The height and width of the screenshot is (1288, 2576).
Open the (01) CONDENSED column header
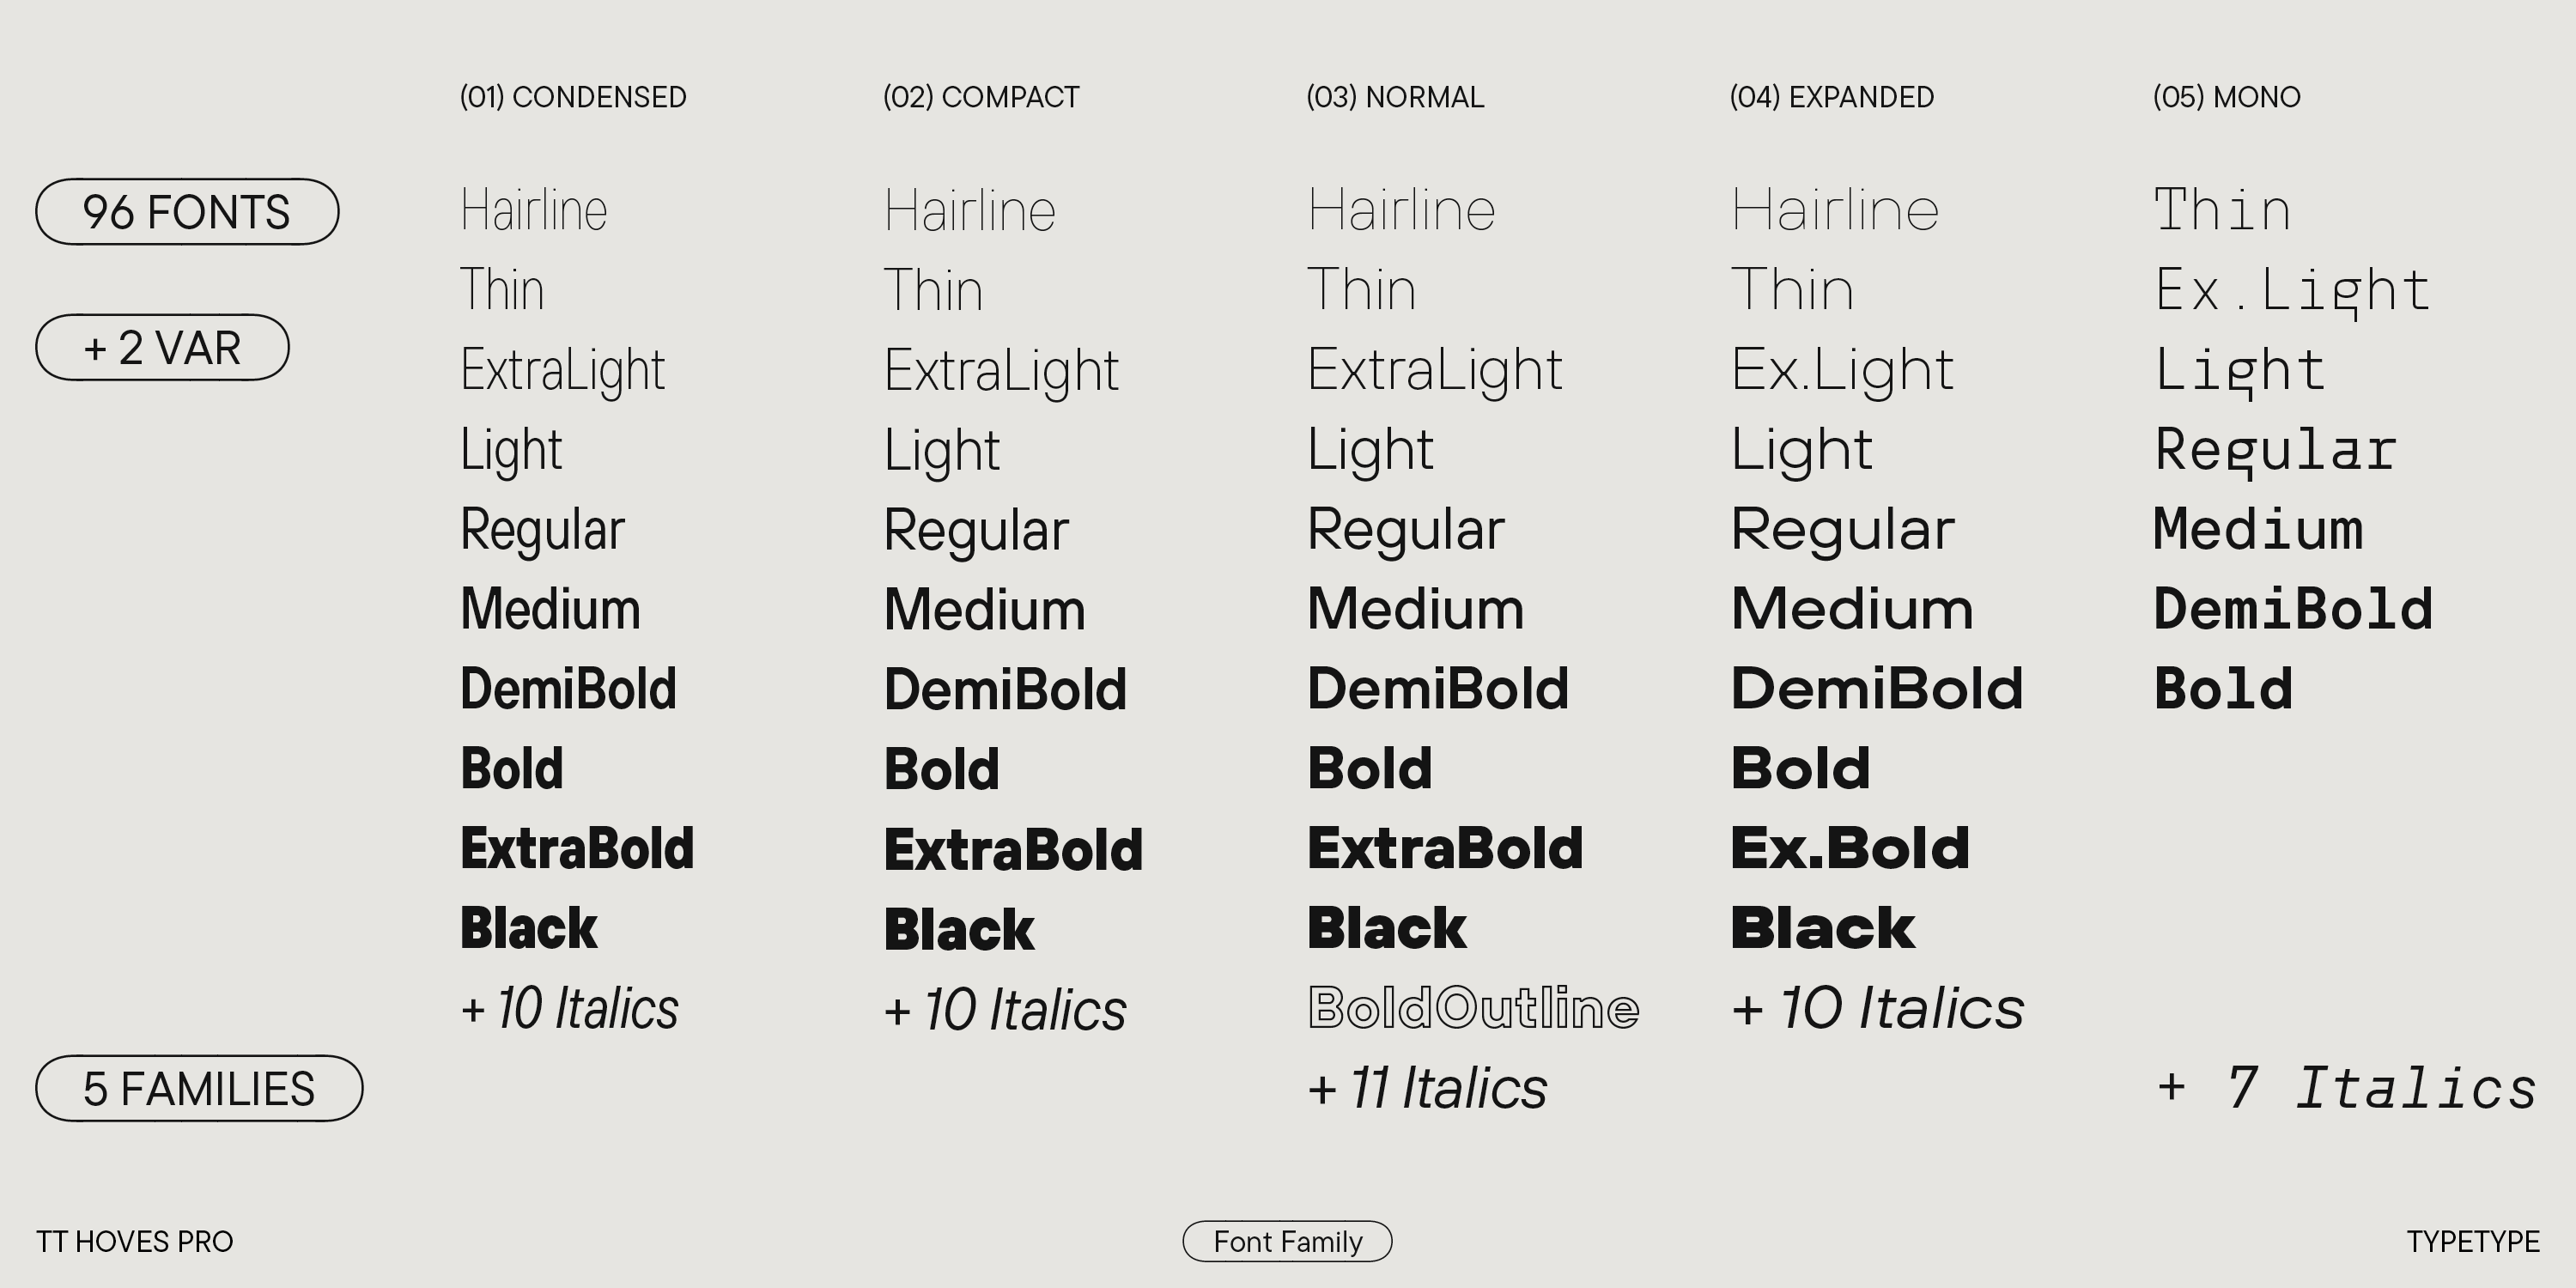(x=573, y=97)
